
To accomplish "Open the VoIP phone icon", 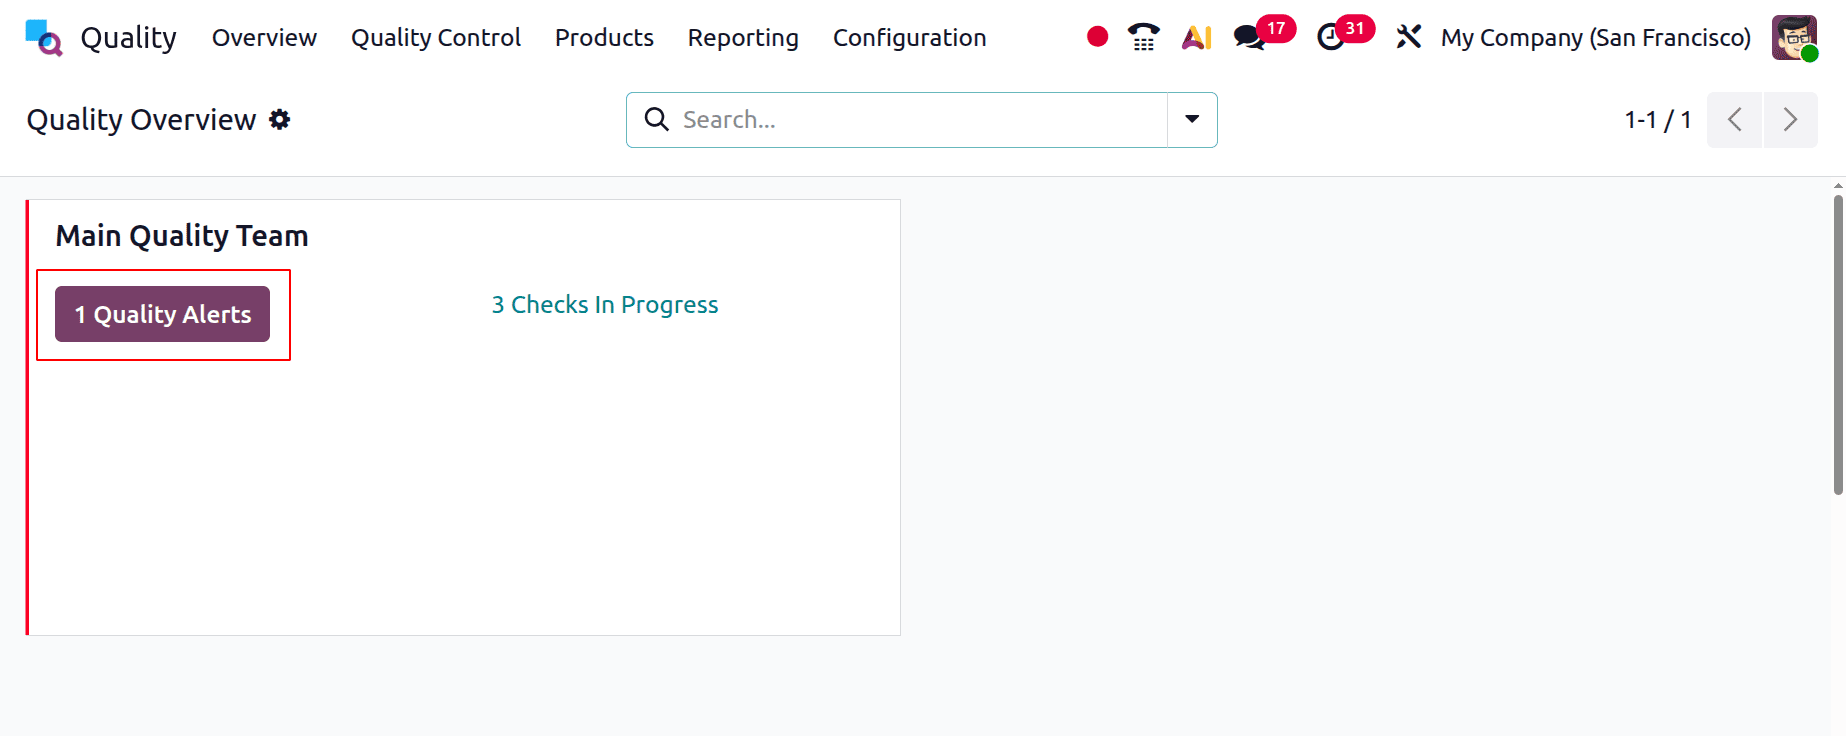I will (x=1143, y=37).
